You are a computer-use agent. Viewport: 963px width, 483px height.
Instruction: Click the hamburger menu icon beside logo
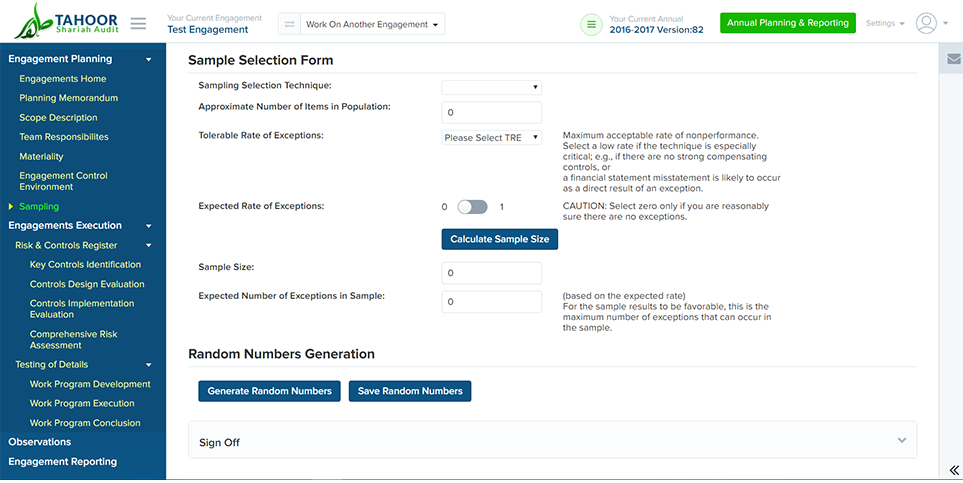(x=138, y=23)
